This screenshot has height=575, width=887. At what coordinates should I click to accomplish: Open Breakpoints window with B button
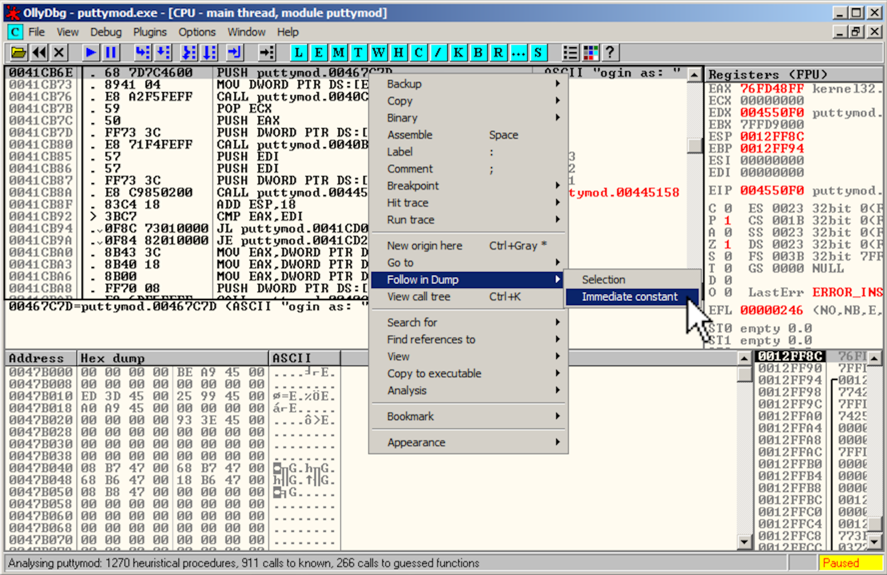coord(478,52)
